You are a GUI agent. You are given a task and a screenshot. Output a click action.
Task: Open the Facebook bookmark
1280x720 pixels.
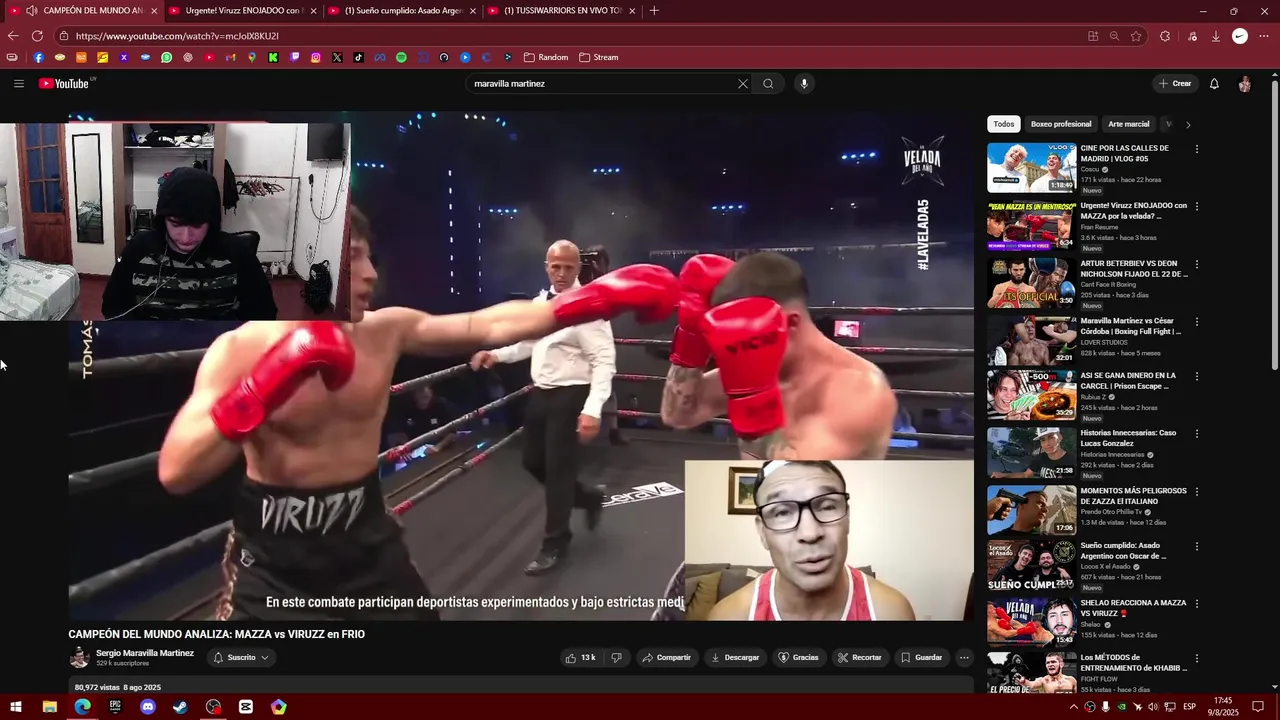pos(39,57)
